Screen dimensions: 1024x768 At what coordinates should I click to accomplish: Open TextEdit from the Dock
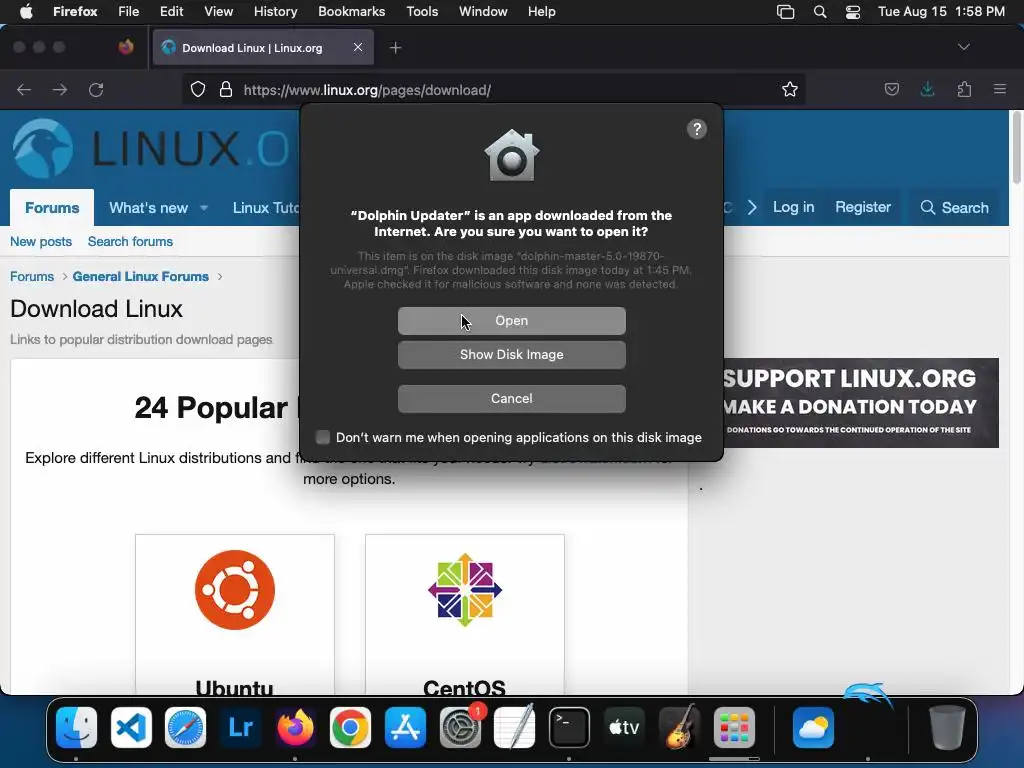click(x=515, y=727)
